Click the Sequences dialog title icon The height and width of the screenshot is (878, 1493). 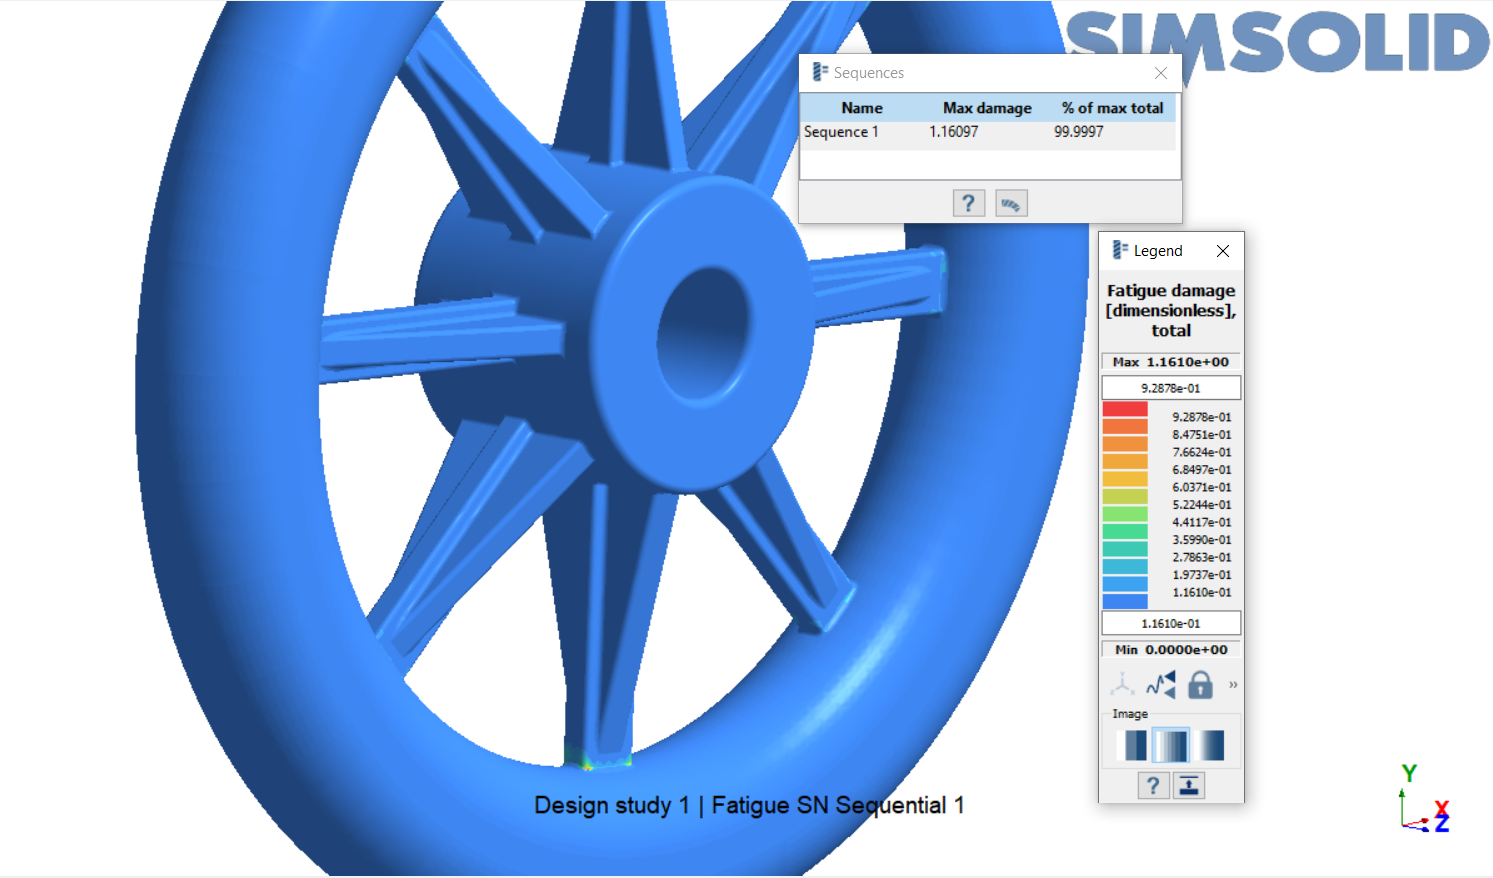pyautogui.click(x=820, y=72)
